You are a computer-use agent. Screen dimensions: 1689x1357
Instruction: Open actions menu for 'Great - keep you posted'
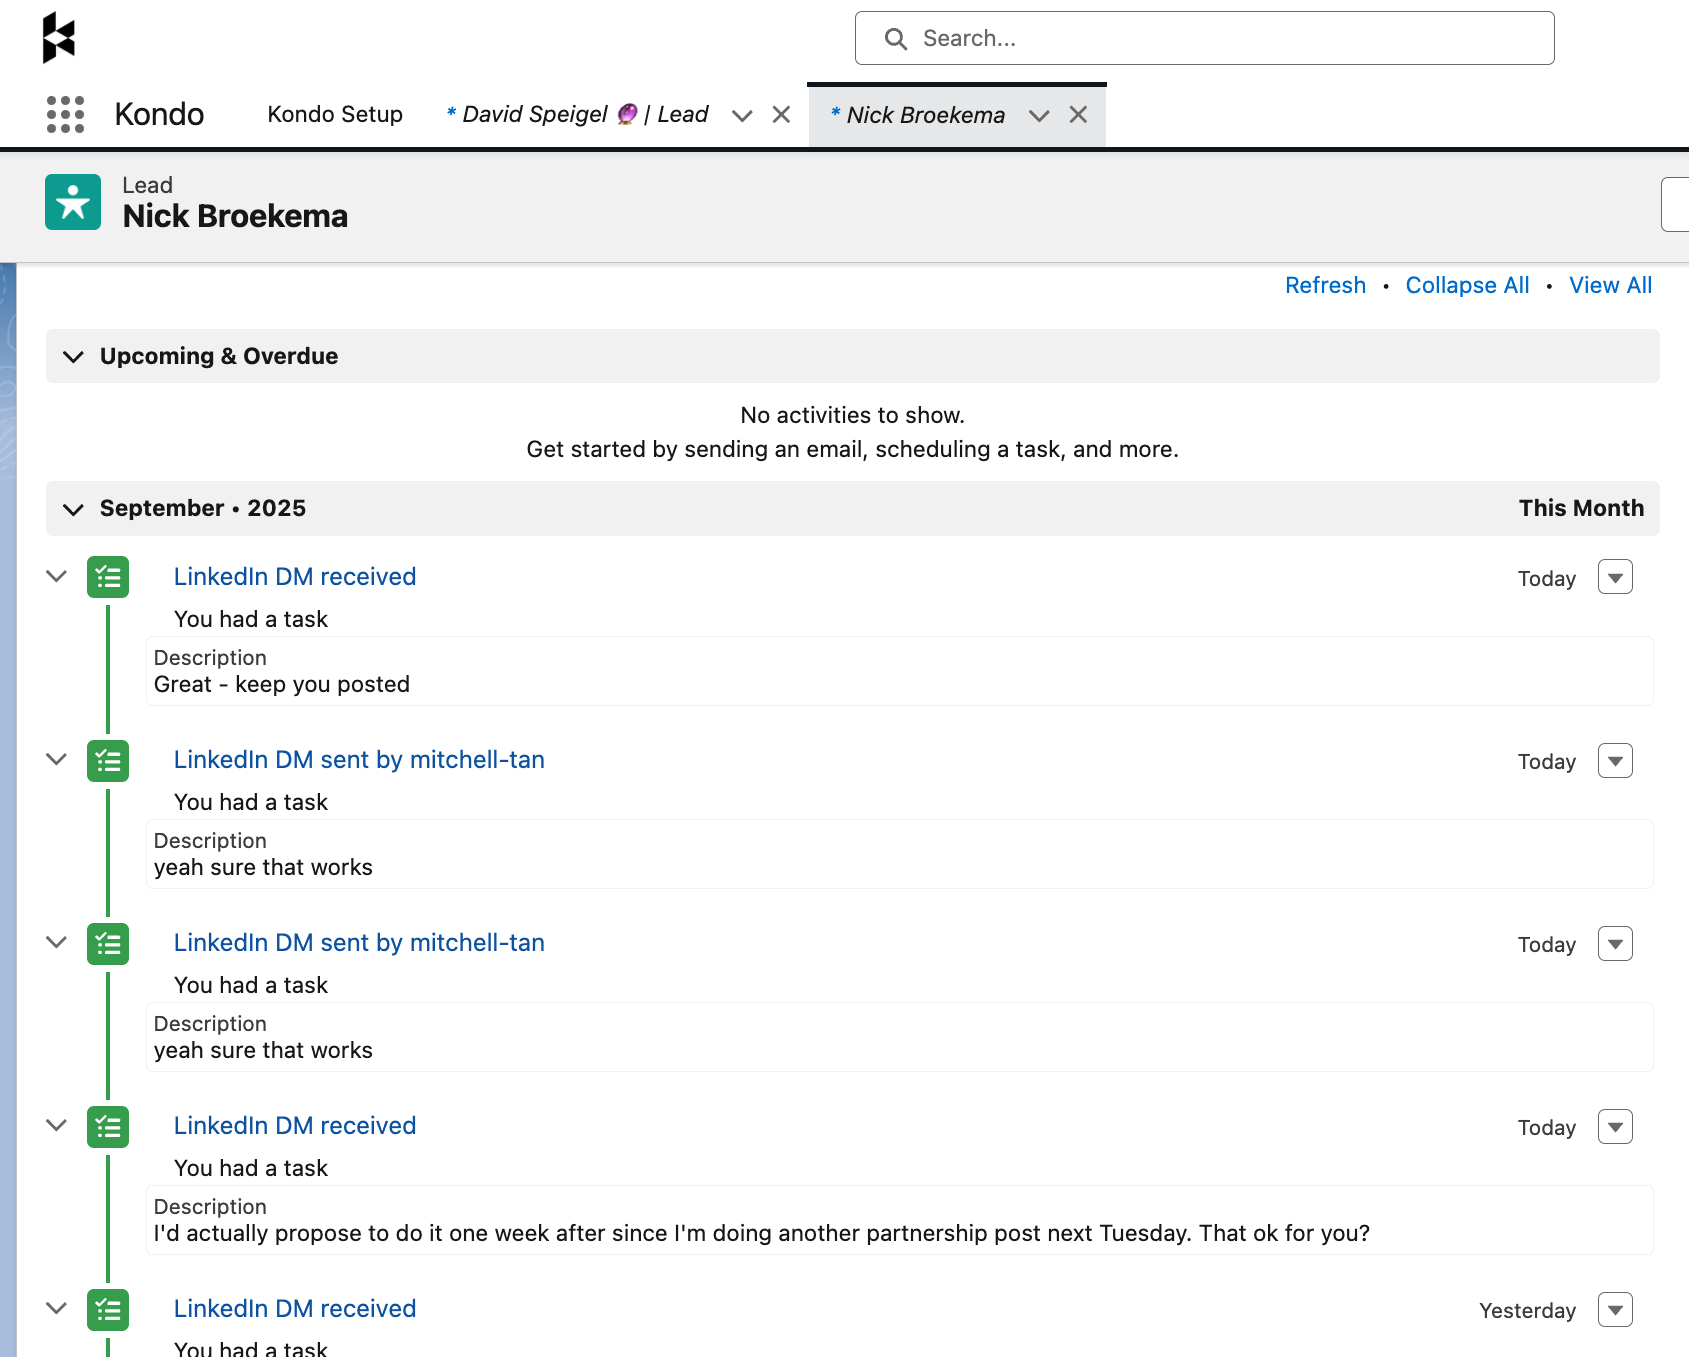[x=1615, y=577]
